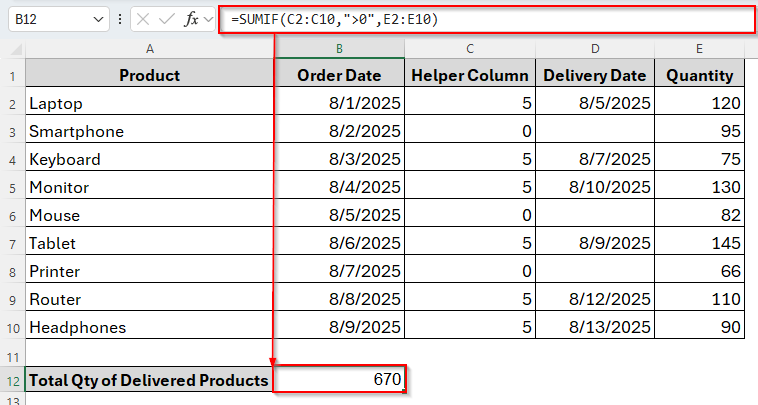The height and width of the screenshot is (405, 758).
Task: Click the Delivery Date cell 8/13/2025
Action: 595,327
